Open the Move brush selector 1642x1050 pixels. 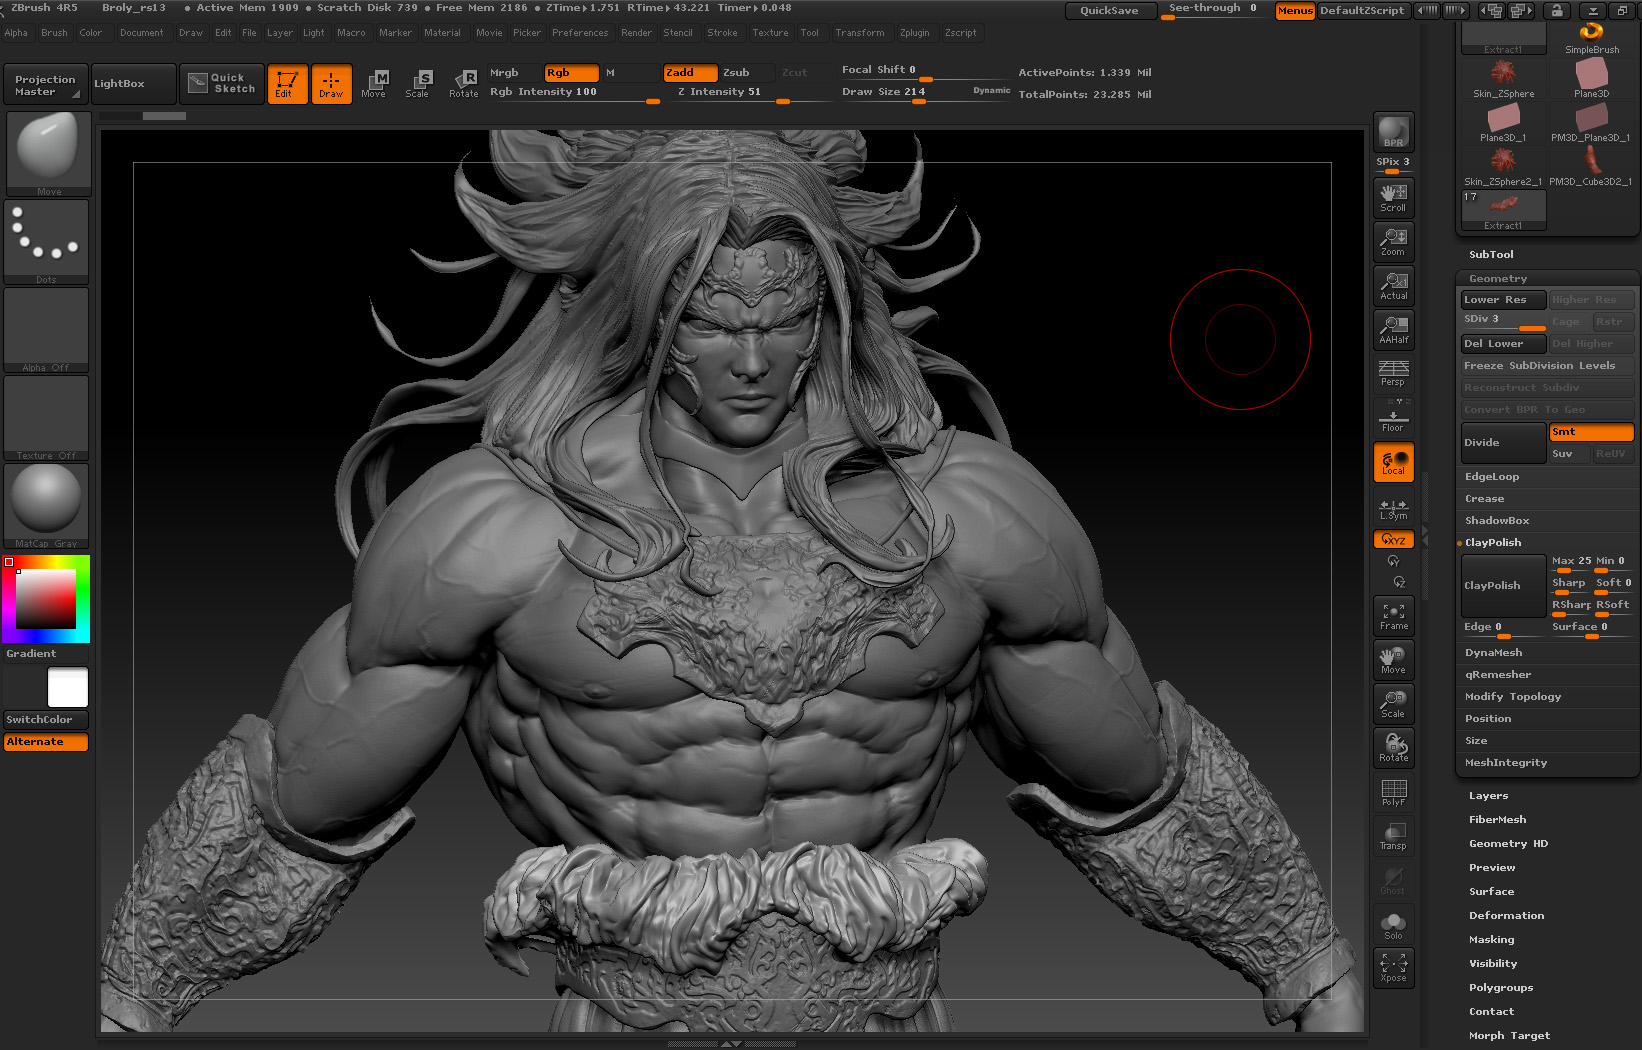pyautogui.click(x=48, y=154)
